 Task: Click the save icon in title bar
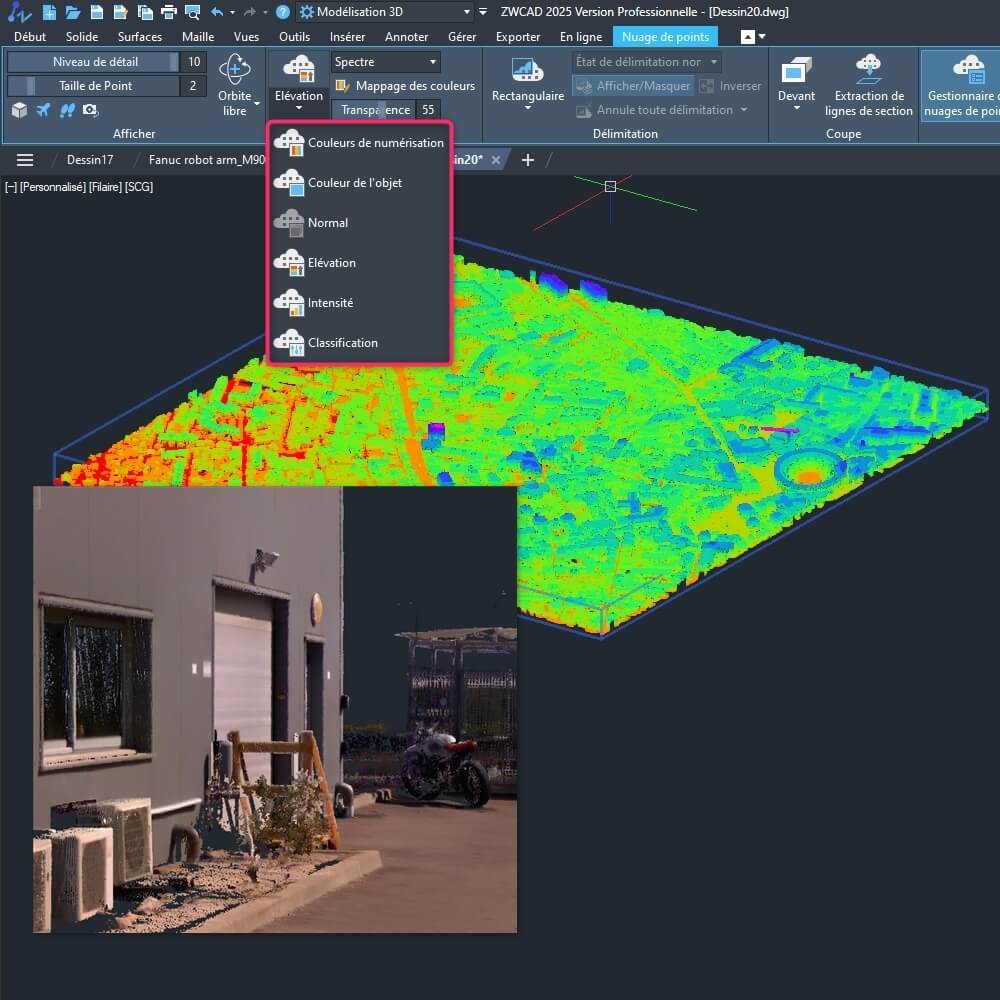point(97,12)
